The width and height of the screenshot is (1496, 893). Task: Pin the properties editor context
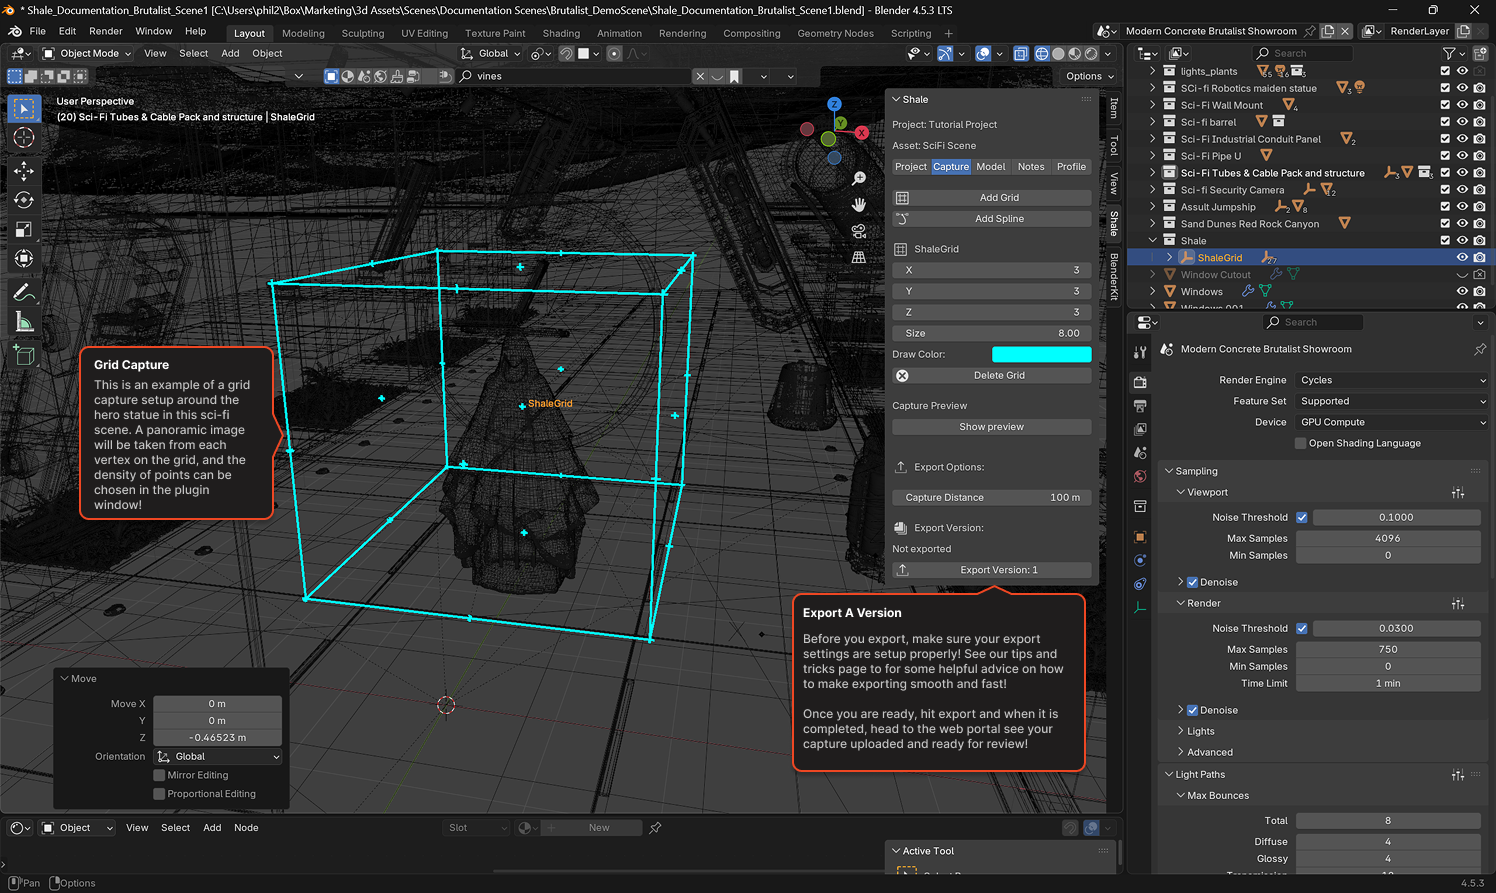pos(1480,349)
